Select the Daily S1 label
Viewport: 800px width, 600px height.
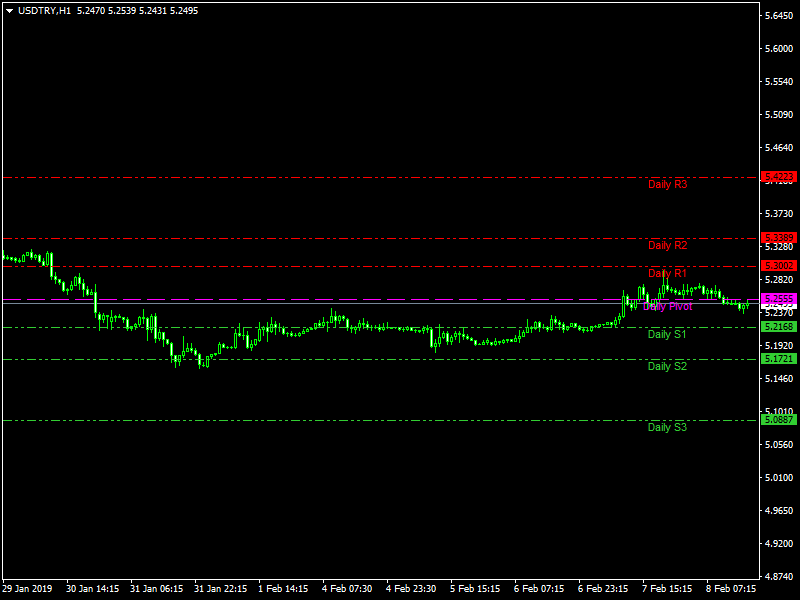(x=667, y=334)
